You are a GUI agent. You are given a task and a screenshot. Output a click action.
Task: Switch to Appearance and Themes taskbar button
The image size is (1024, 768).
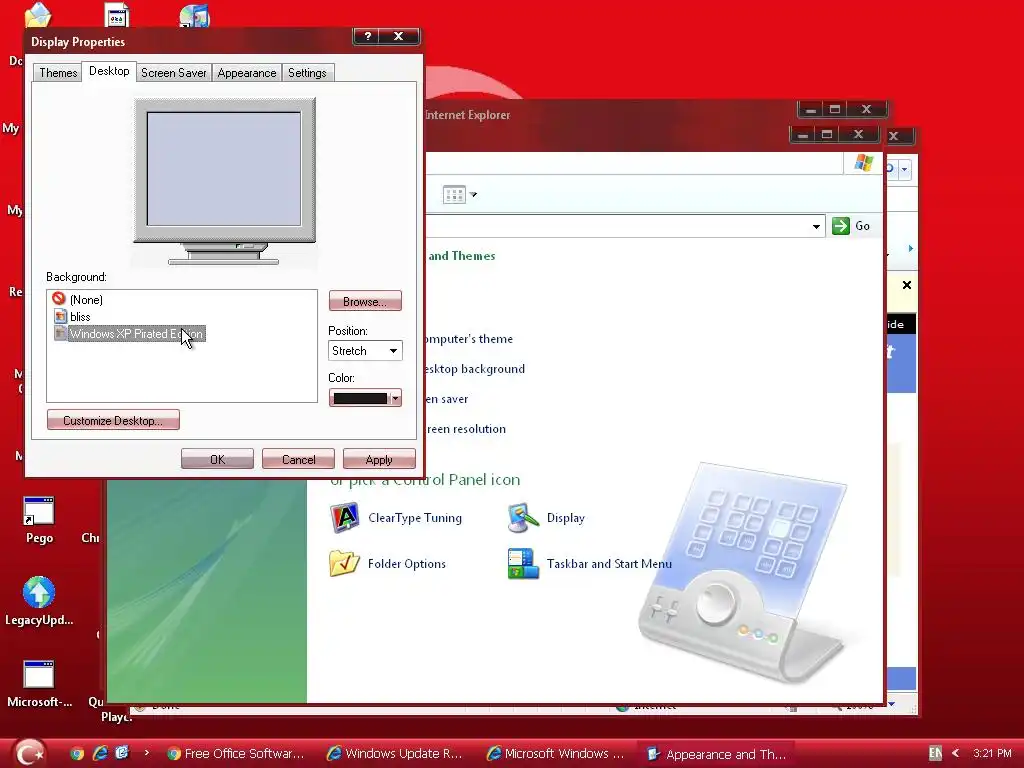pos(715,754)
